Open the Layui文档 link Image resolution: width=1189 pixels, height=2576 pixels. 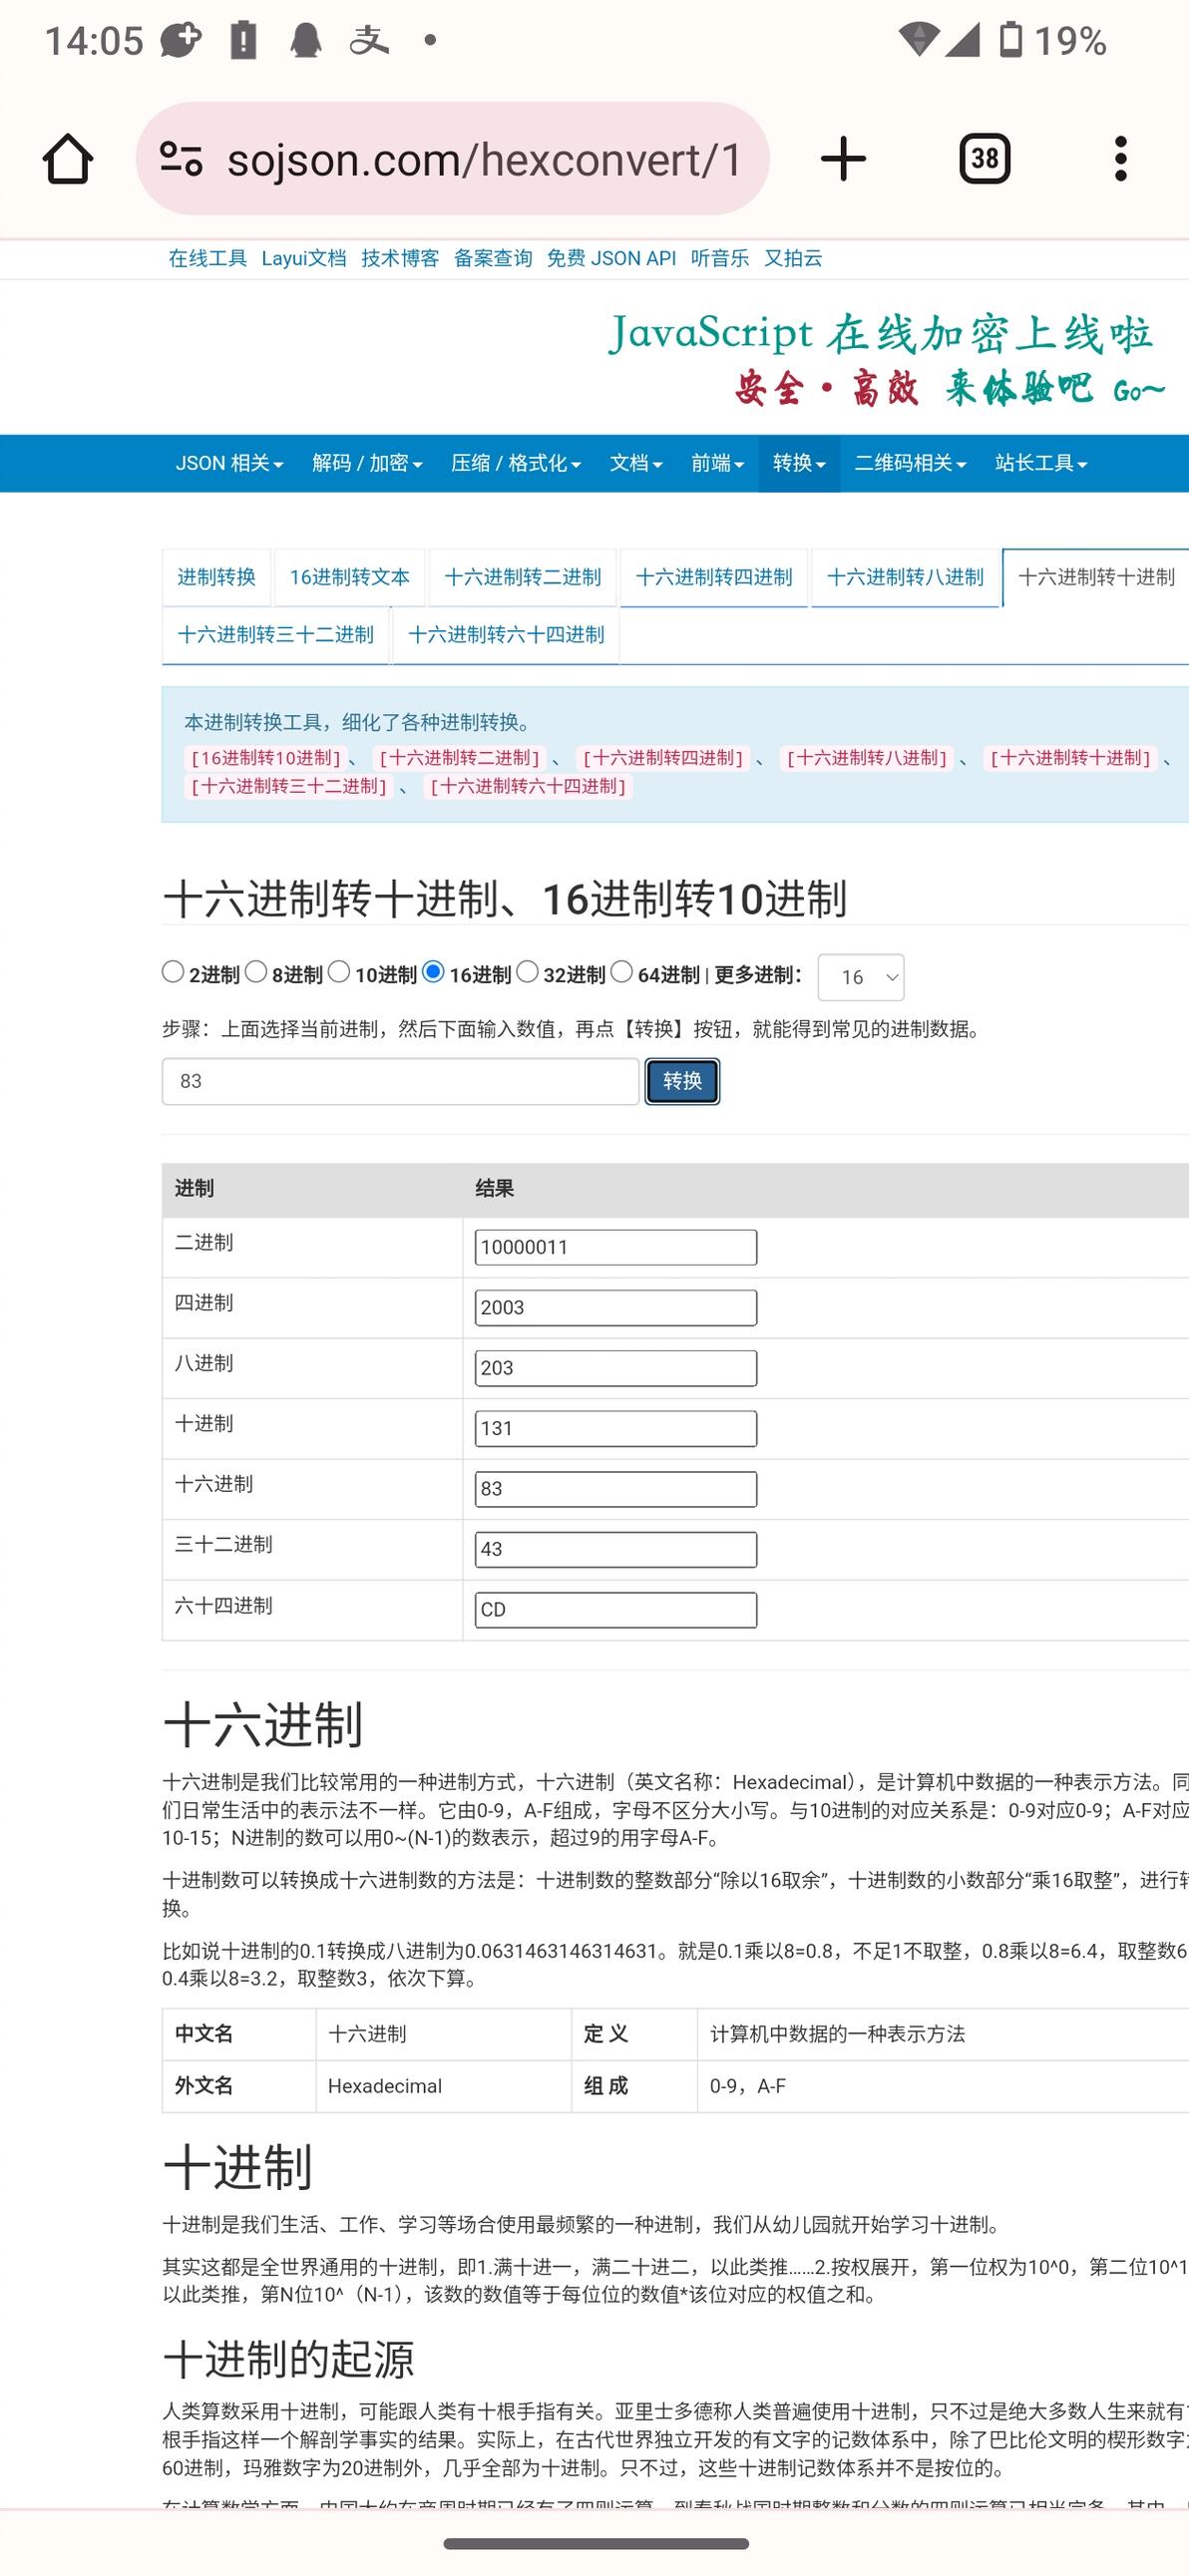tap(304, 258)
